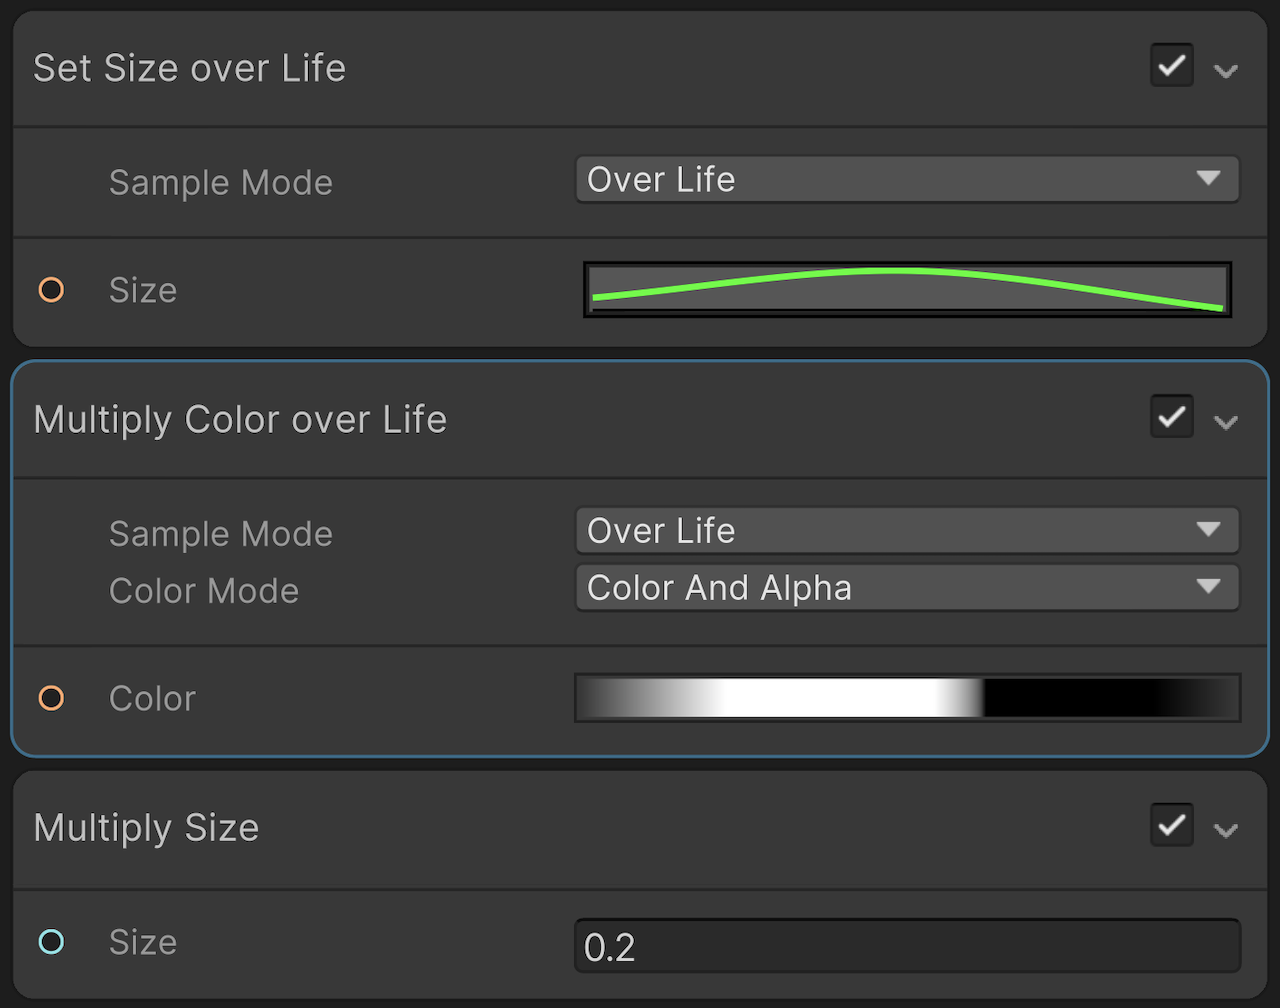Collapse the Multiply Size block chevron
The width and height of the screenshot is (1280, 1008).
point(1226,829)
